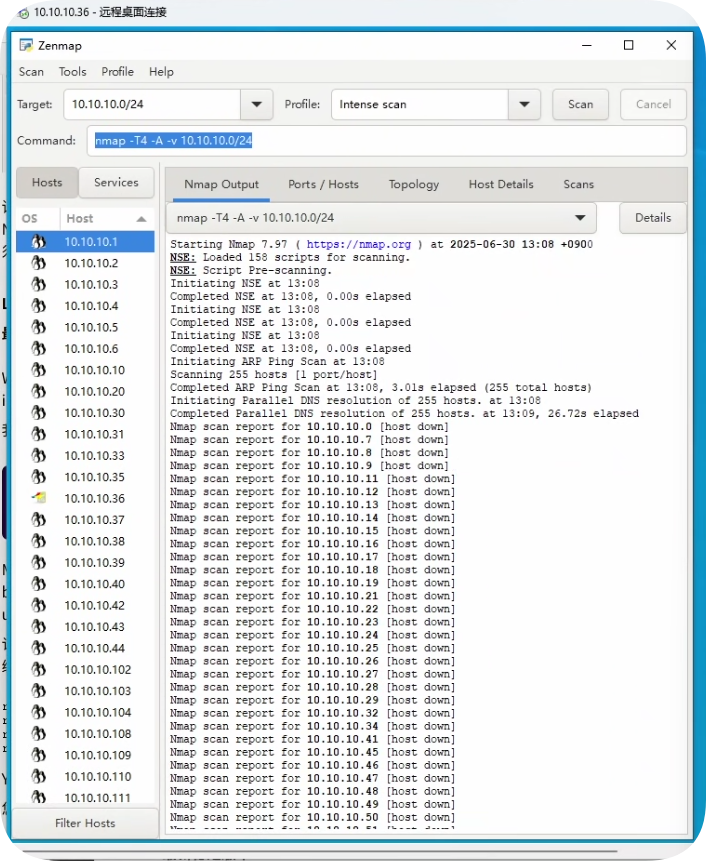Switch to the Topology tab
Viewport: 706px width, 861px height.
point(414,184)
